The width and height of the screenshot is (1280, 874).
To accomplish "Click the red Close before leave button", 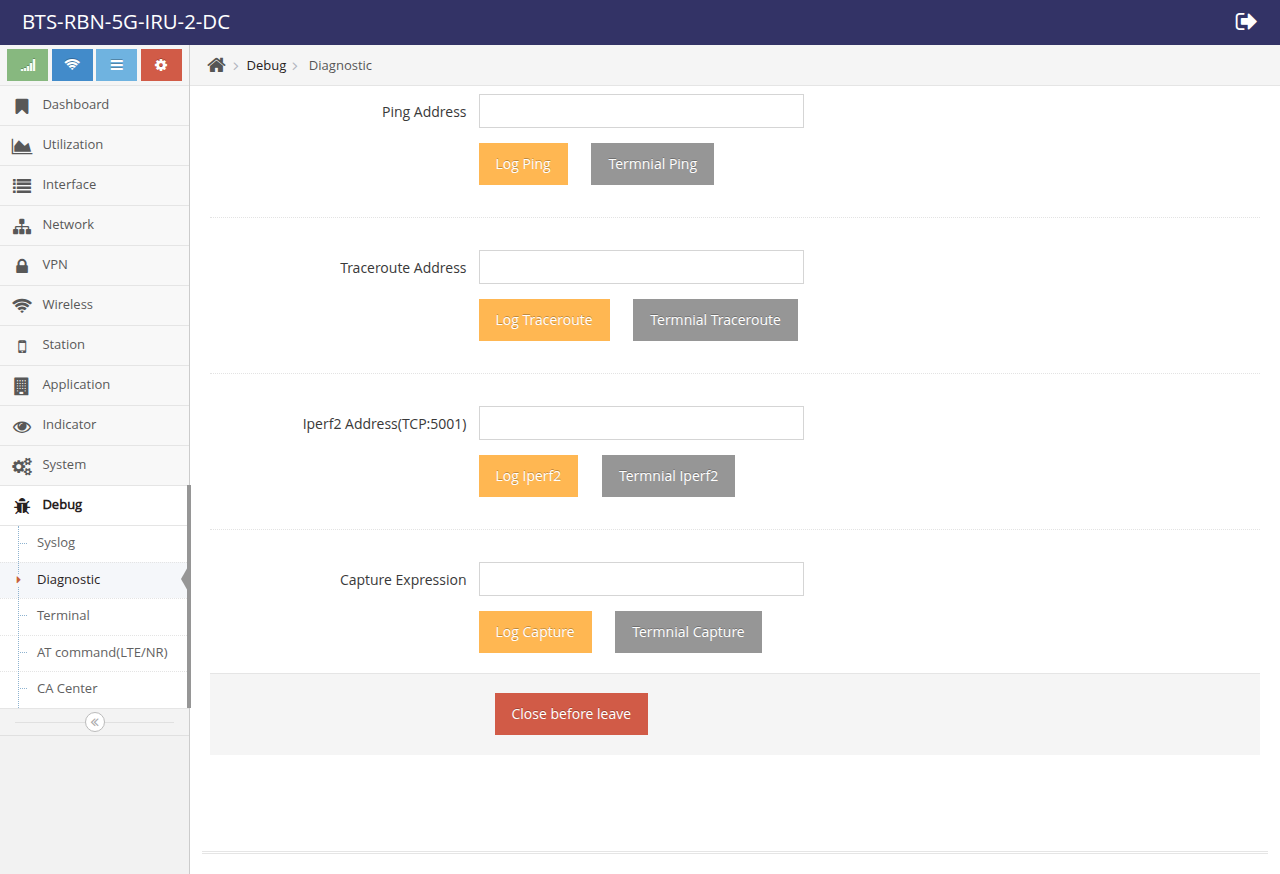I will click(571, 714).
